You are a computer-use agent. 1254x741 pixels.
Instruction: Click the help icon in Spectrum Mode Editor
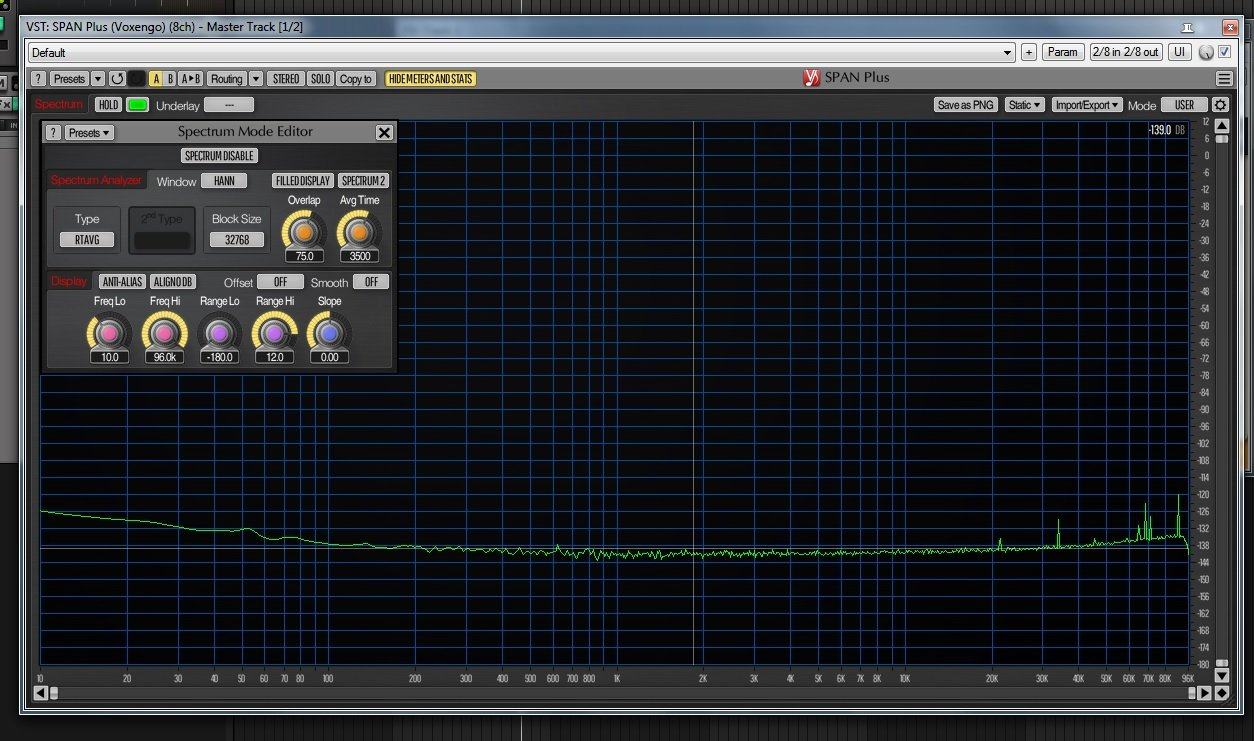(x=53, y=132)
